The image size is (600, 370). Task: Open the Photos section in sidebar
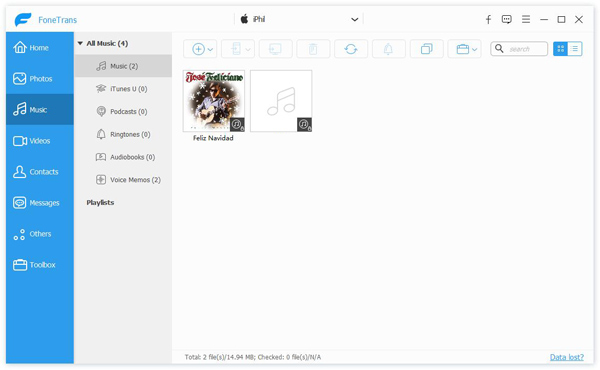coord(40,78)
